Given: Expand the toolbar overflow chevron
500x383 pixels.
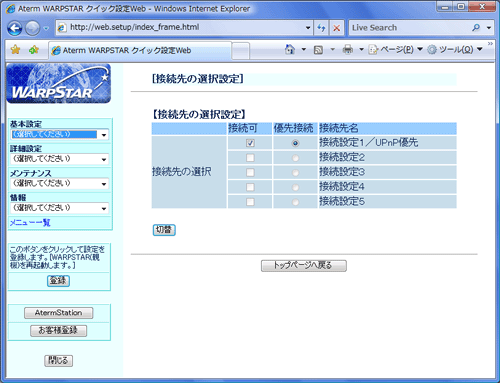Looking at the screenshot, I should click(490, 44).
